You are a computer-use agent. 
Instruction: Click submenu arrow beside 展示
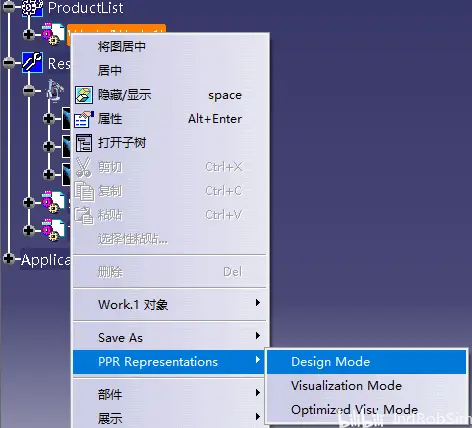[x=258, y=416]
